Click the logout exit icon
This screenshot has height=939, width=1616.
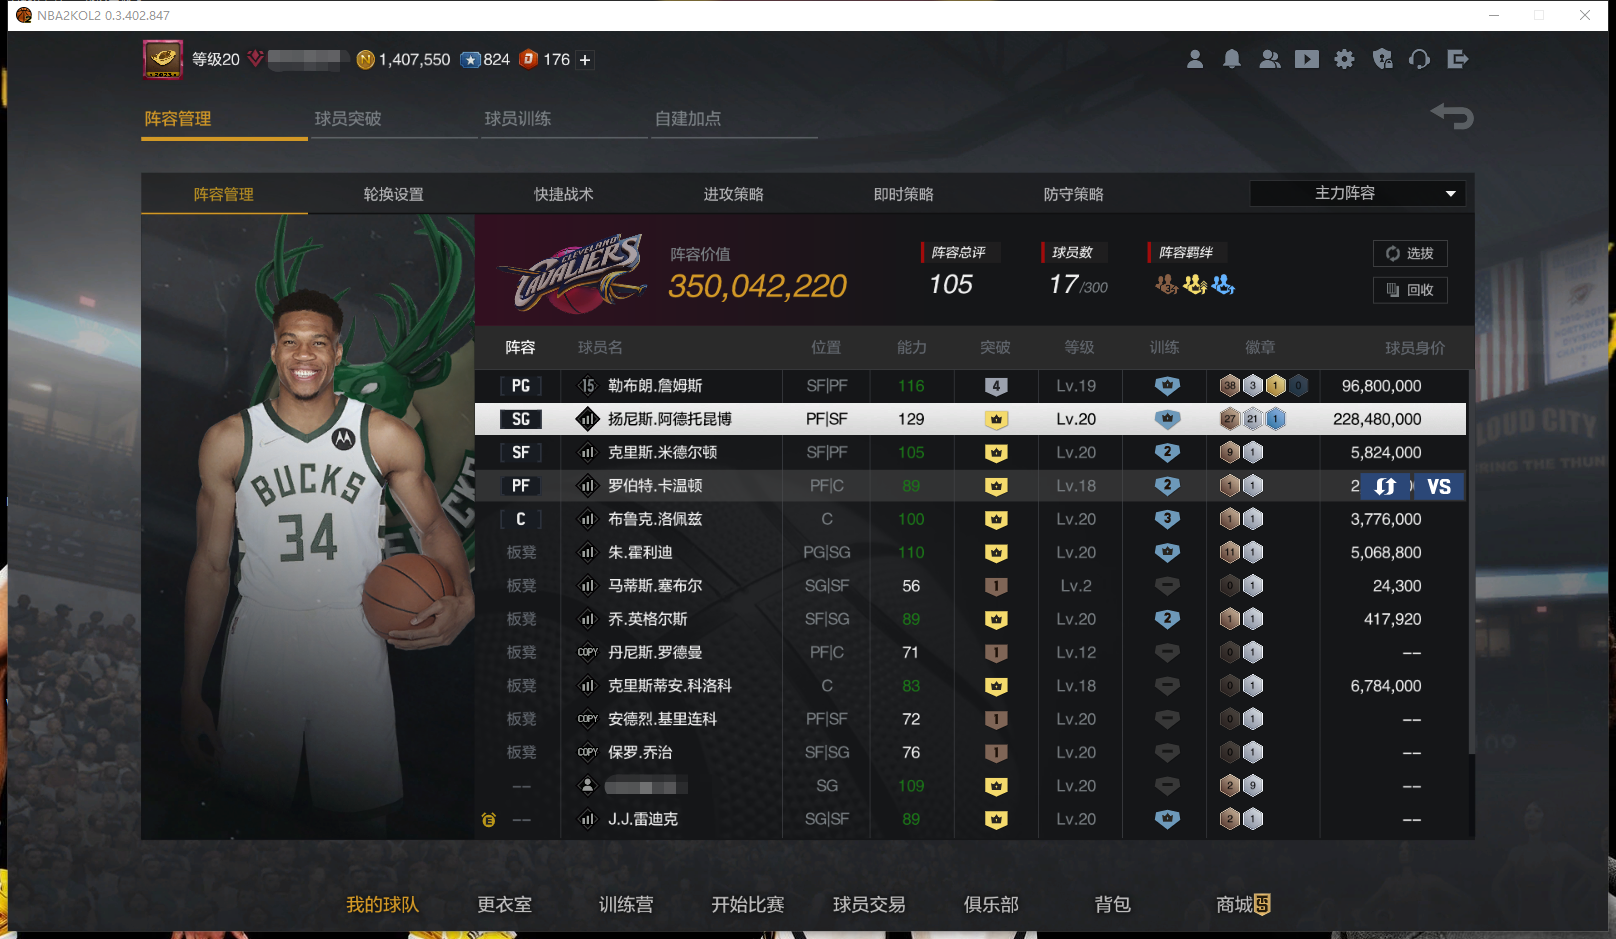coord(1457,60)
